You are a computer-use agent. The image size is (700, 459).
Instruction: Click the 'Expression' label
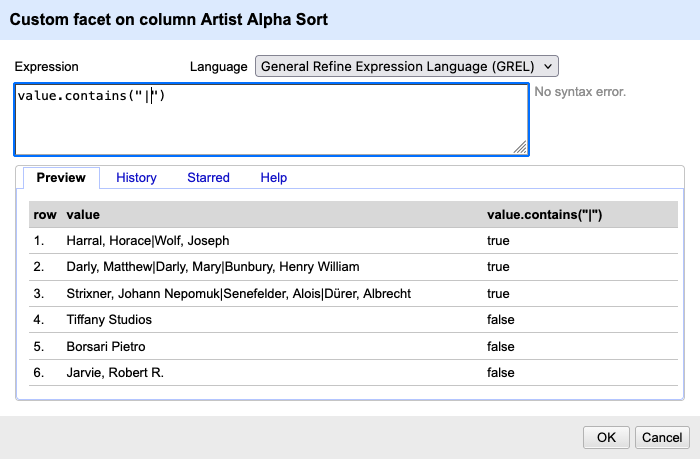point(46,67)
